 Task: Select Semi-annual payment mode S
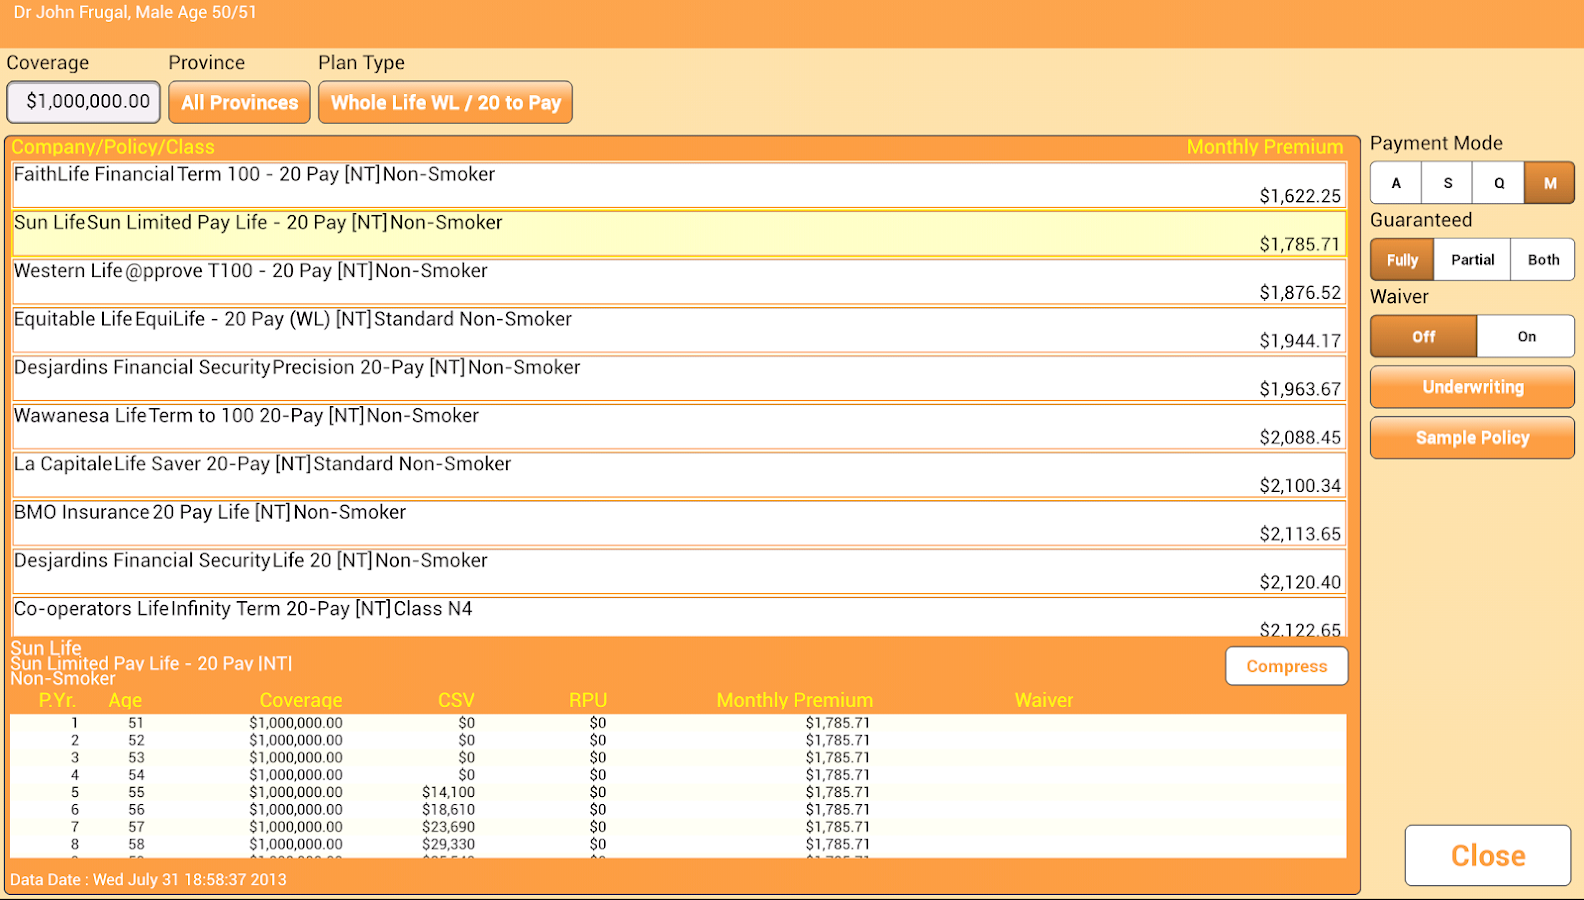click(1447, 183)
